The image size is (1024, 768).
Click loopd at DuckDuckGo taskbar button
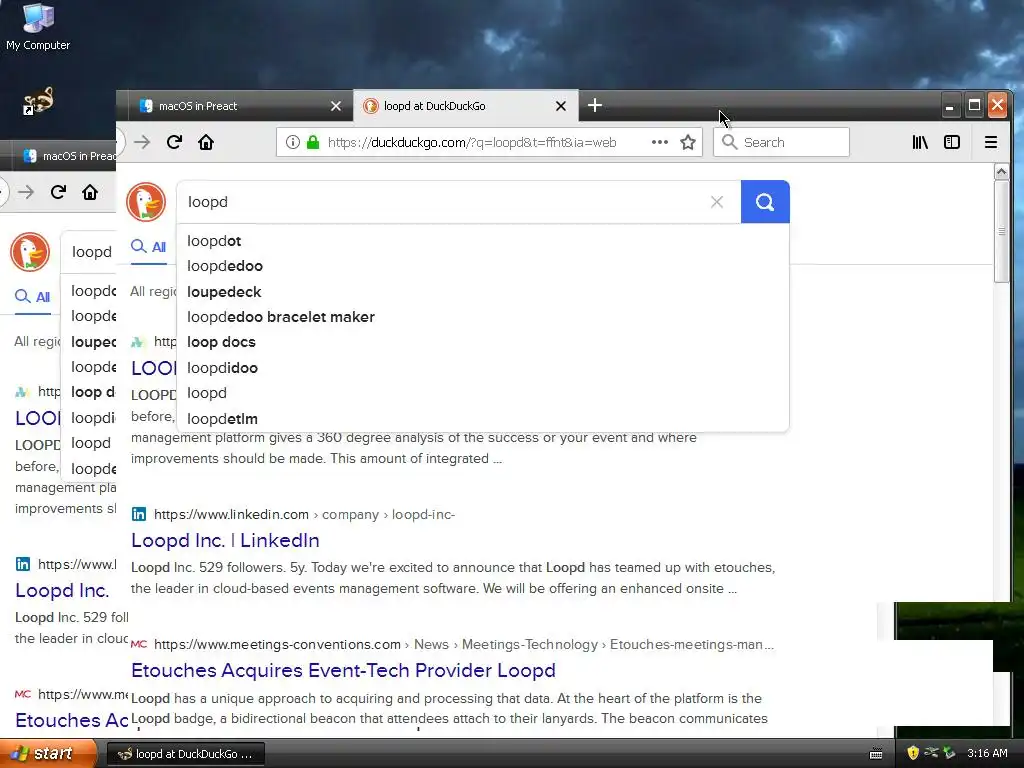click(x=185, y=754)
